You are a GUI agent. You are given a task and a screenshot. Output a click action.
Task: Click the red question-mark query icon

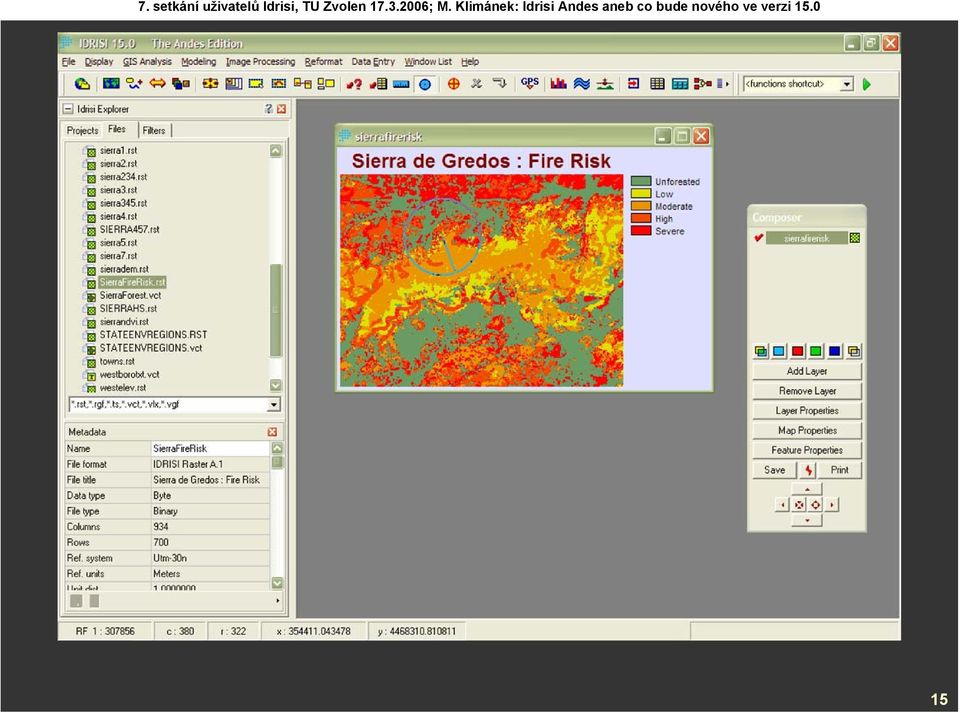pyautogui.click(x=354, y=84)
